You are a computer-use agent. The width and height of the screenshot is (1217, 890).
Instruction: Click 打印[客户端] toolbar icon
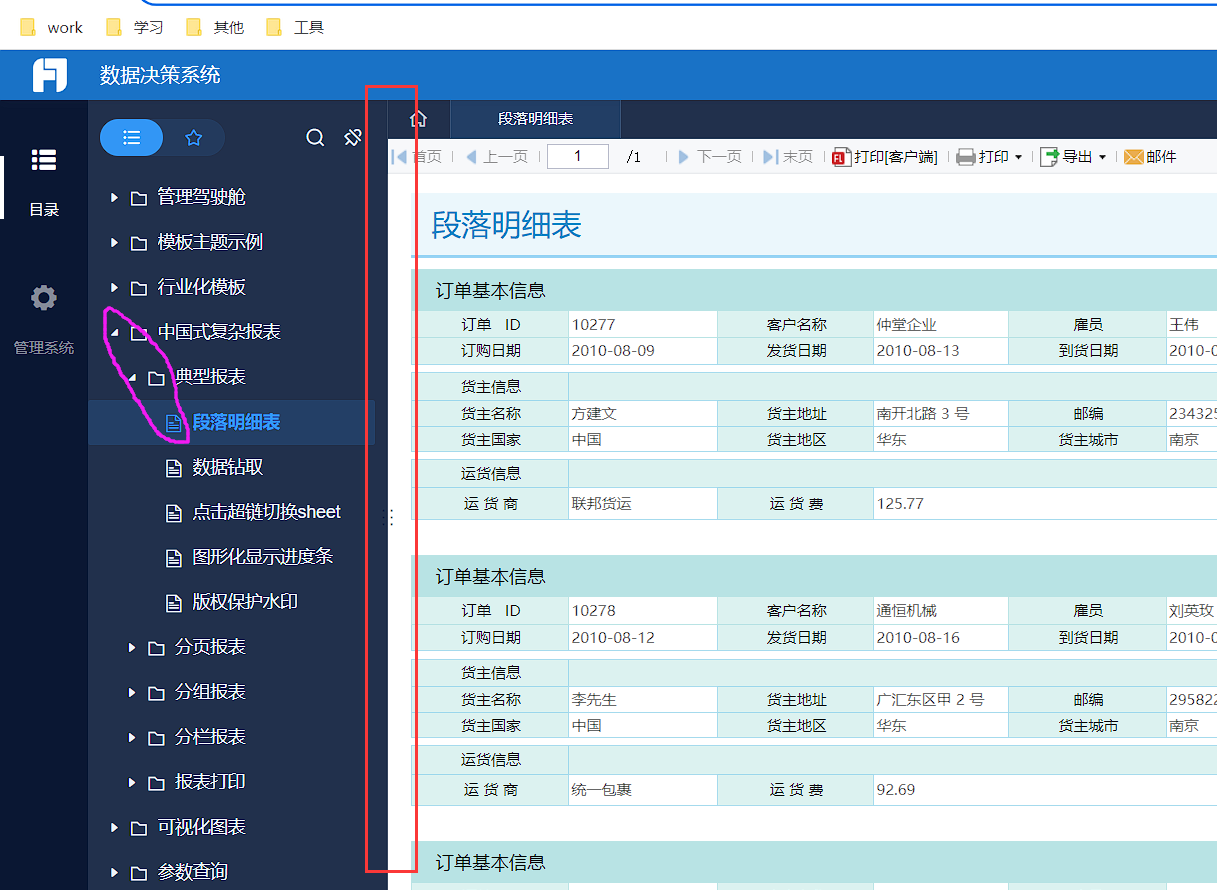tap(842, 157)
